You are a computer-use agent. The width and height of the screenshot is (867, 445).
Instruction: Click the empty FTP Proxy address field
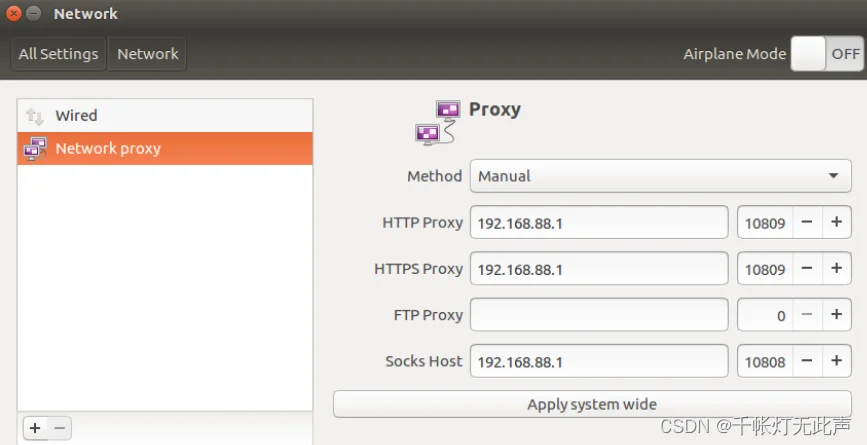pyautogui.click(x=598, y=315)
